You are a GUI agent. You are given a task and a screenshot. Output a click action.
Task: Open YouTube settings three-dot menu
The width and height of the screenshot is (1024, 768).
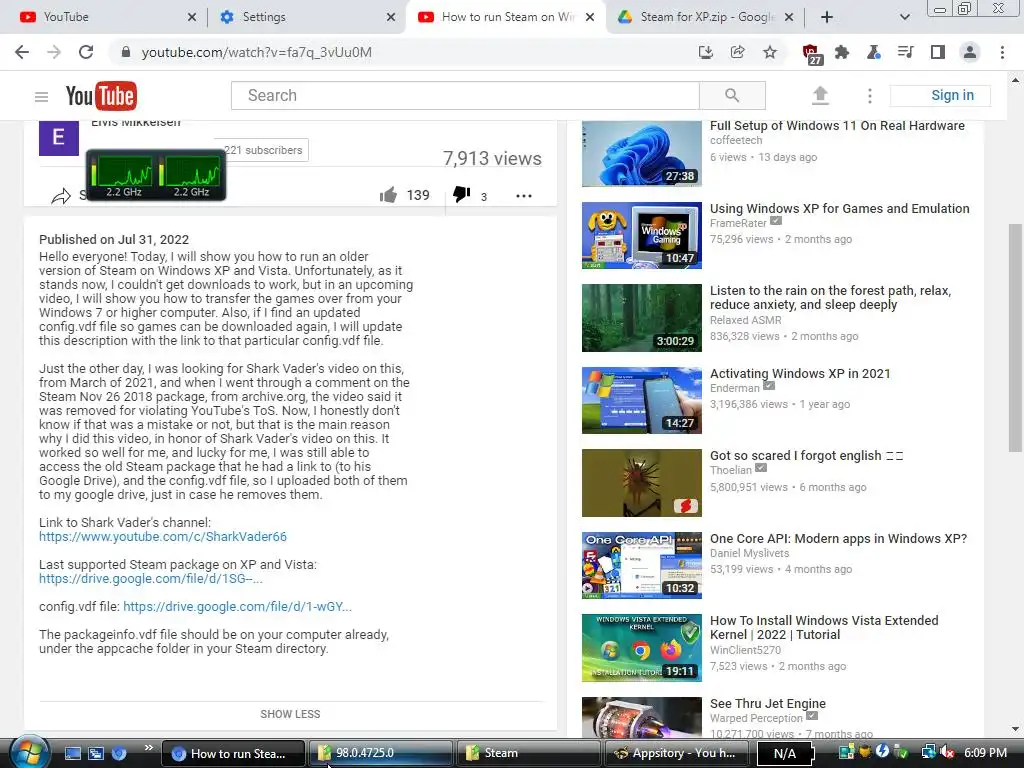[869, 96]
